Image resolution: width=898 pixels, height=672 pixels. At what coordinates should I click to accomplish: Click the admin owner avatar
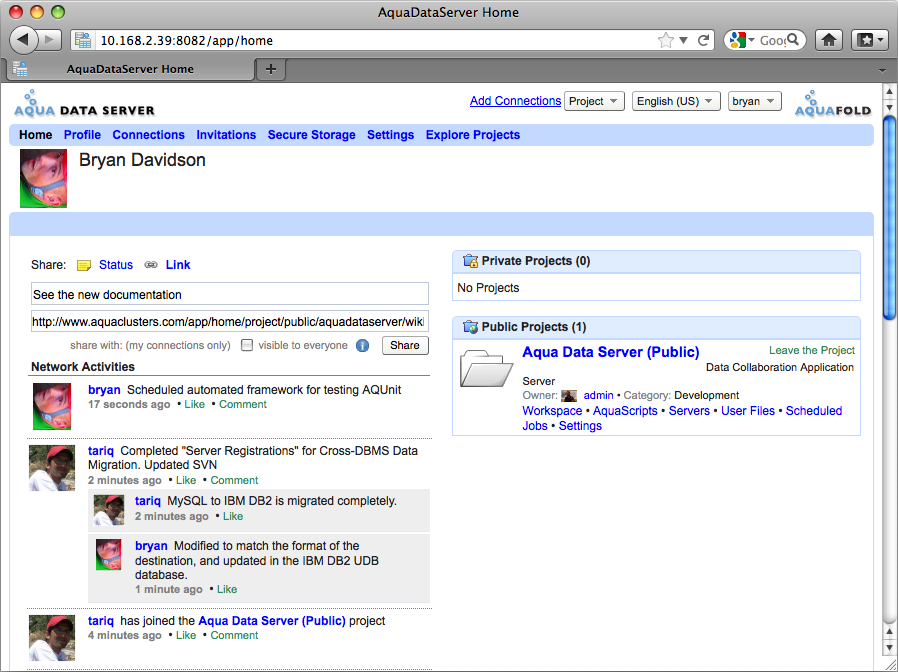tap(569, 396)
